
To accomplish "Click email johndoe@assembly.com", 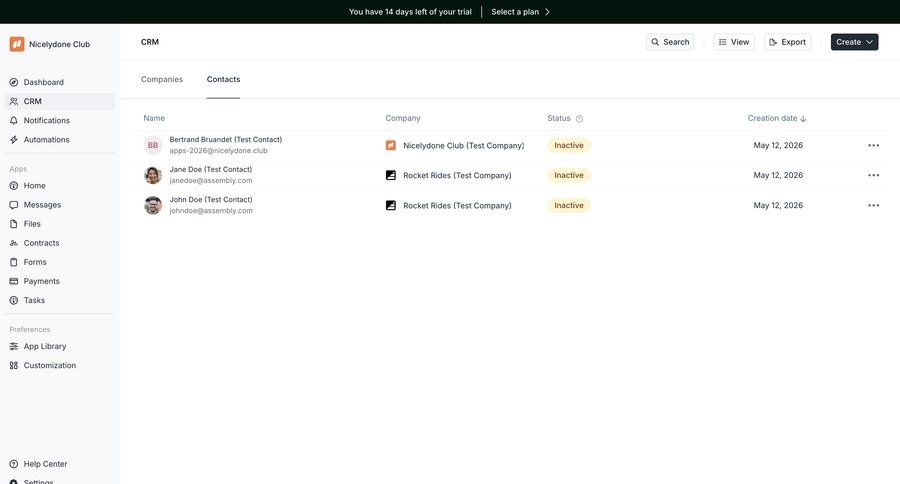I will tap(211, 211).
